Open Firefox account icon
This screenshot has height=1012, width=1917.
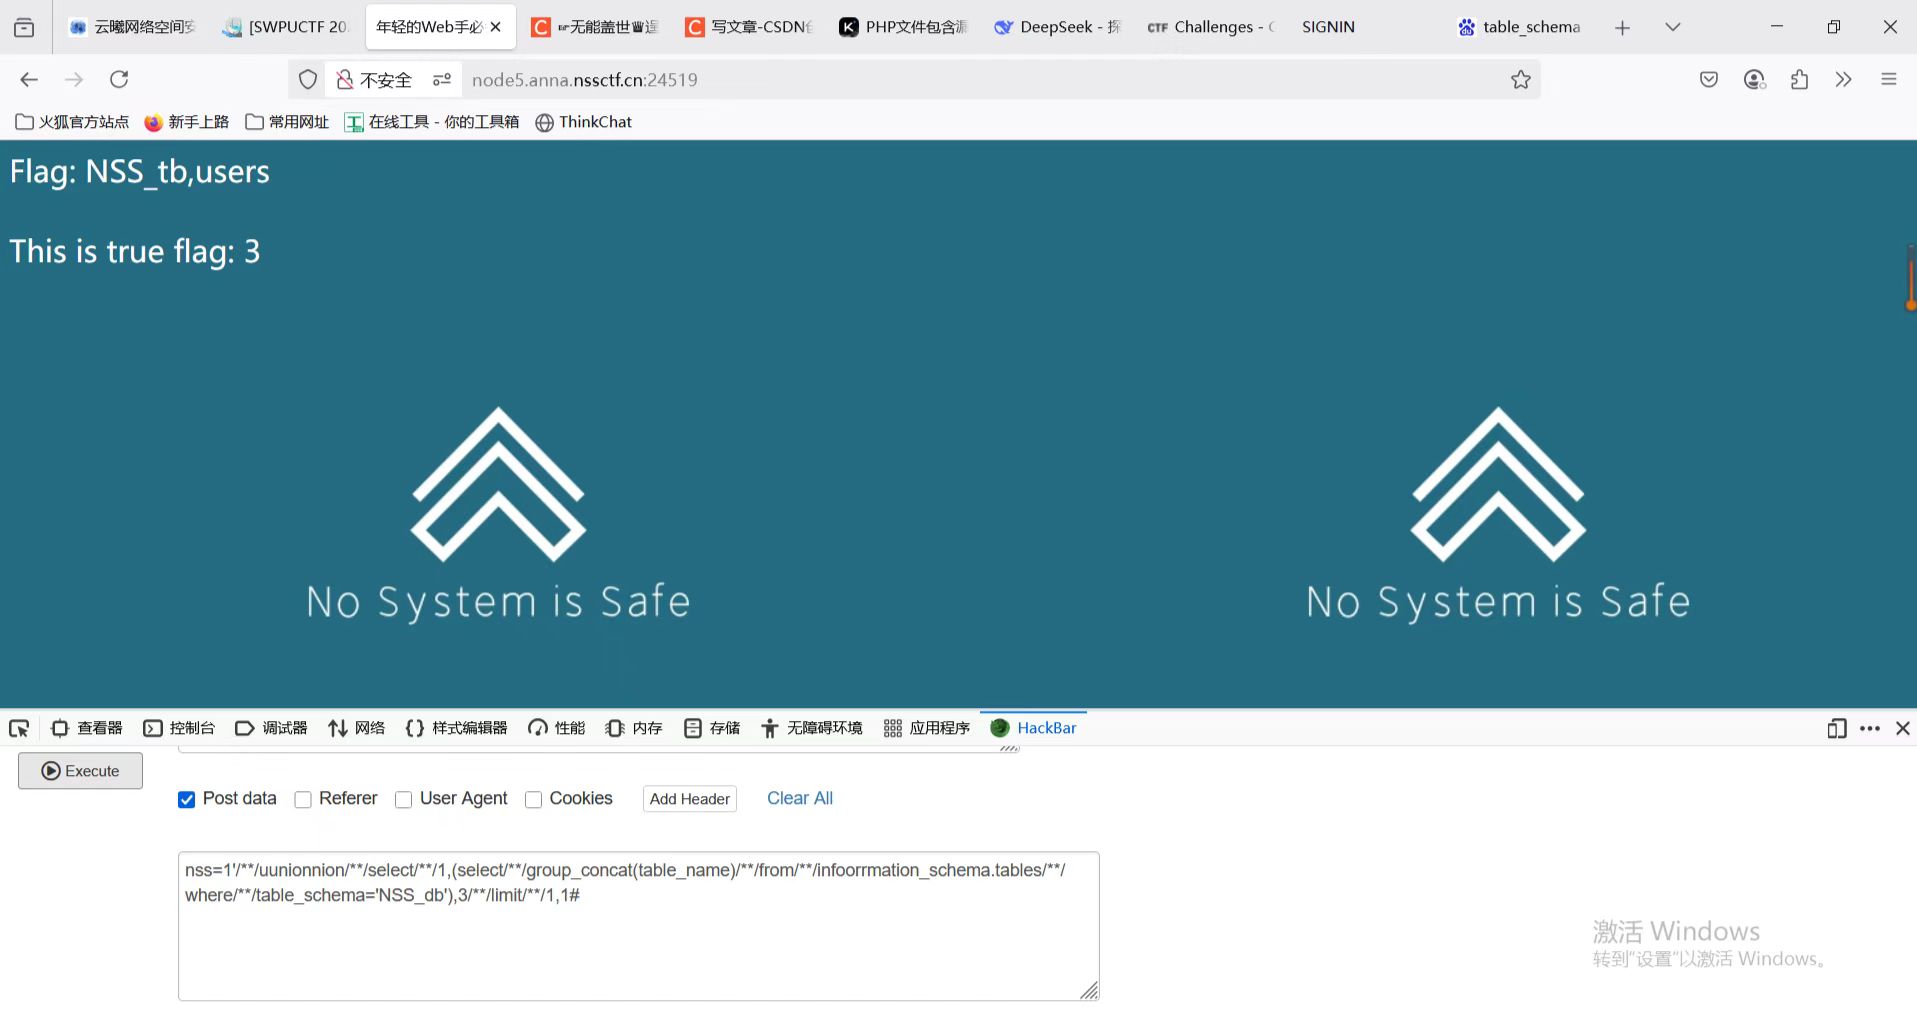1754,79
